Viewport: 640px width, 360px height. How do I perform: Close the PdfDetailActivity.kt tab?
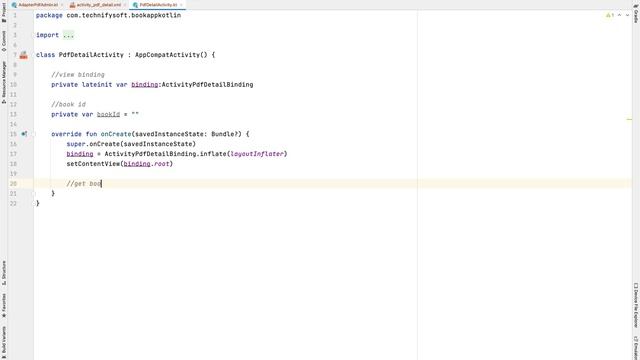[x=181, y=5]
